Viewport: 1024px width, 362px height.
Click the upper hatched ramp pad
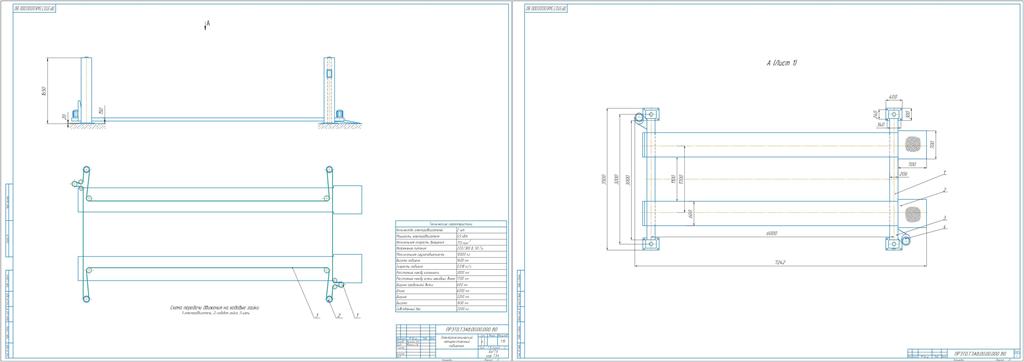911,142
